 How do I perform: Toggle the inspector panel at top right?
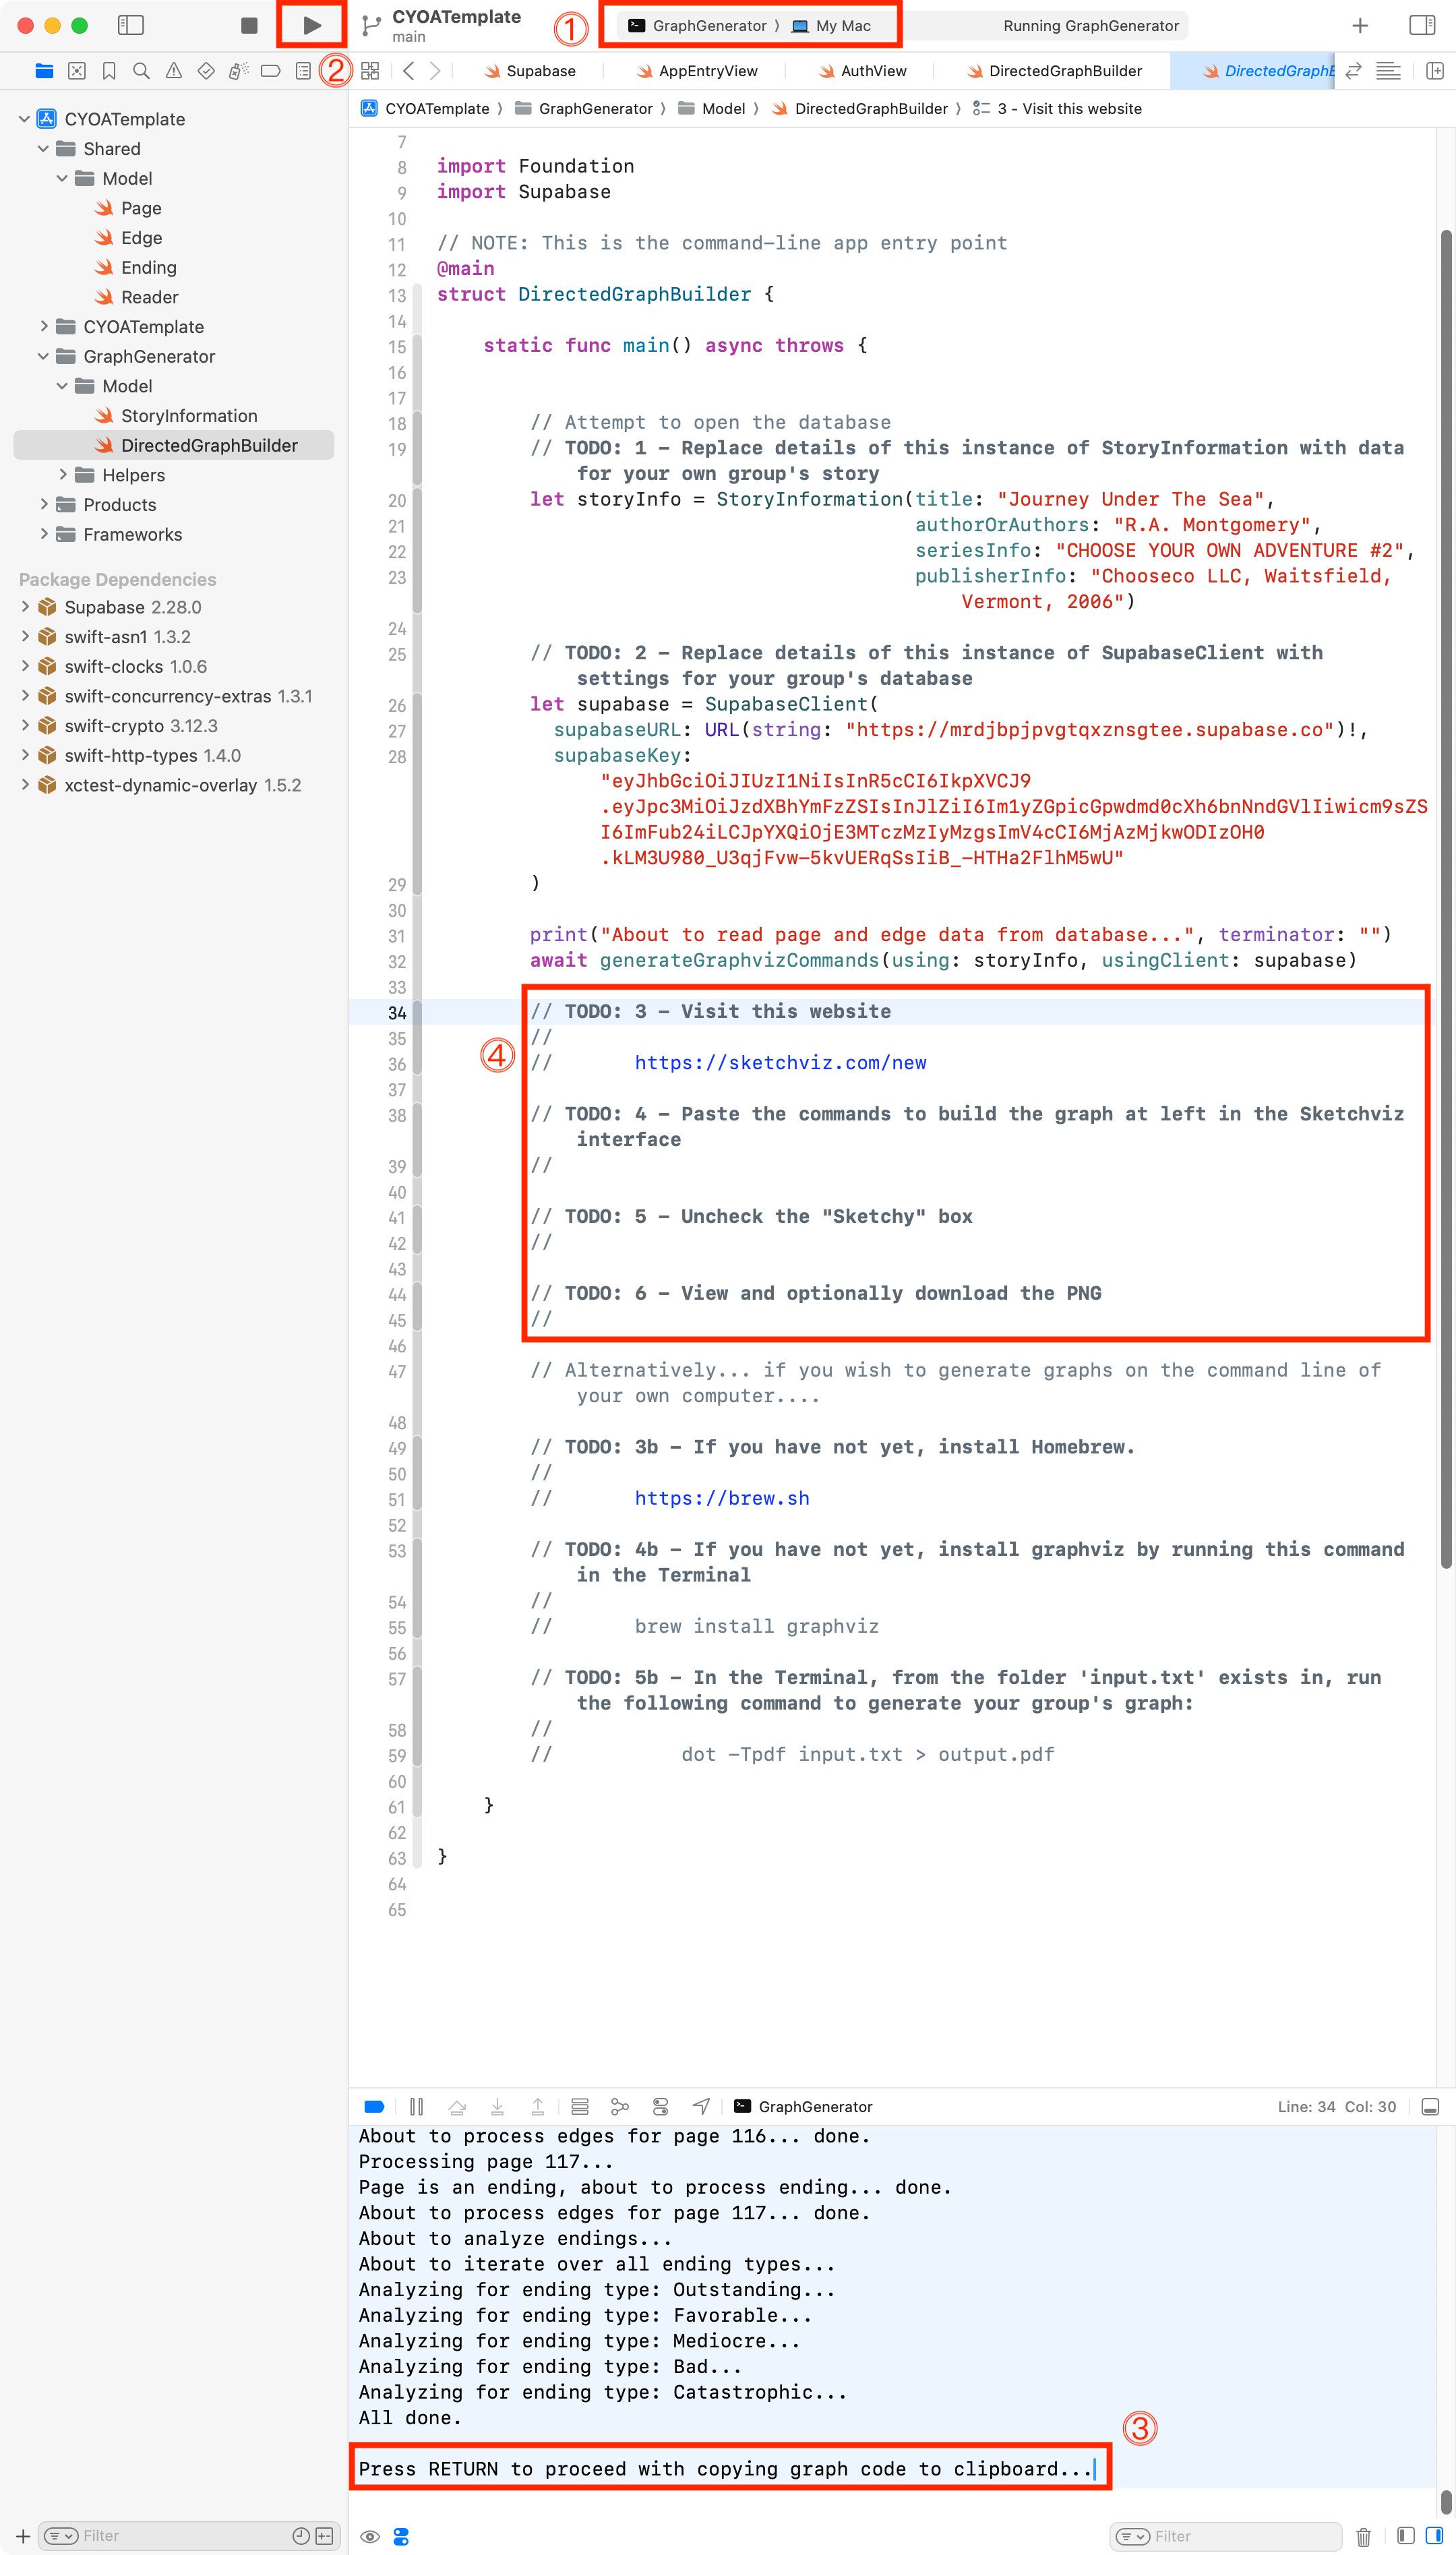coord(1421,25)
